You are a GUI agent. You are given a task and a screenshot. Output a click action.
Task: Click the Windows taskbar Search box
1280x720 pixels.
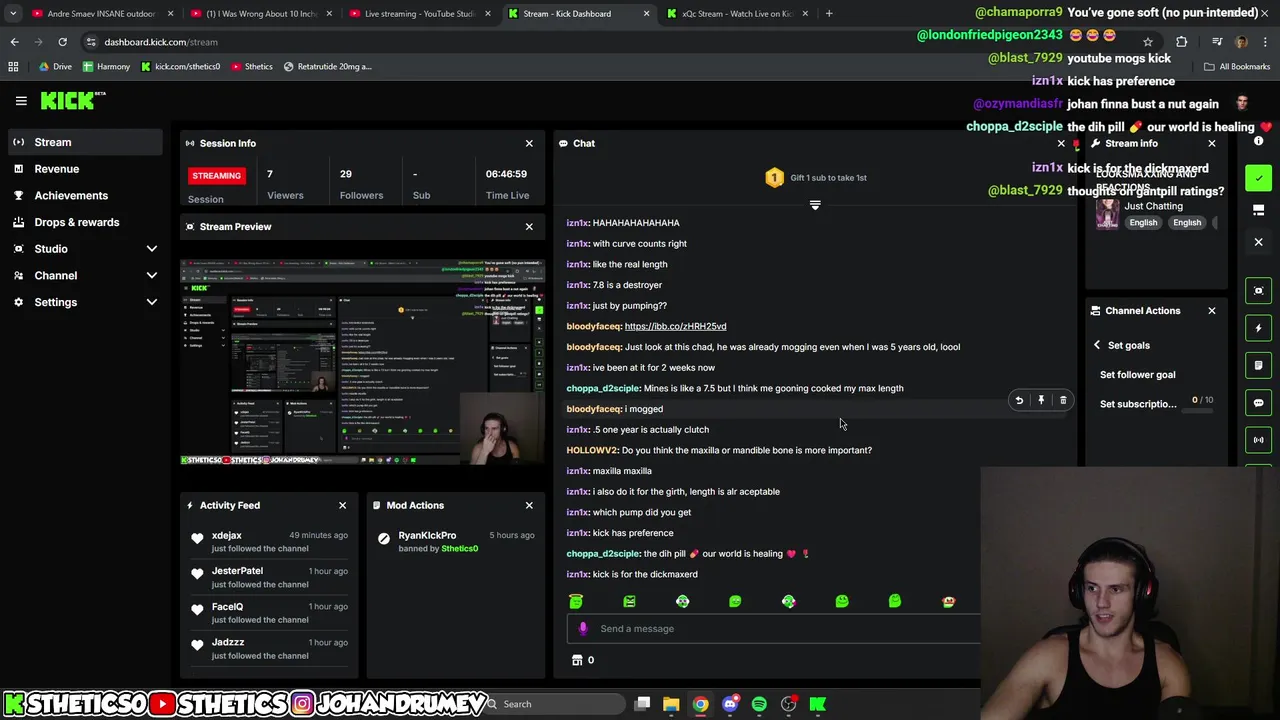click(x=553, y=704)
